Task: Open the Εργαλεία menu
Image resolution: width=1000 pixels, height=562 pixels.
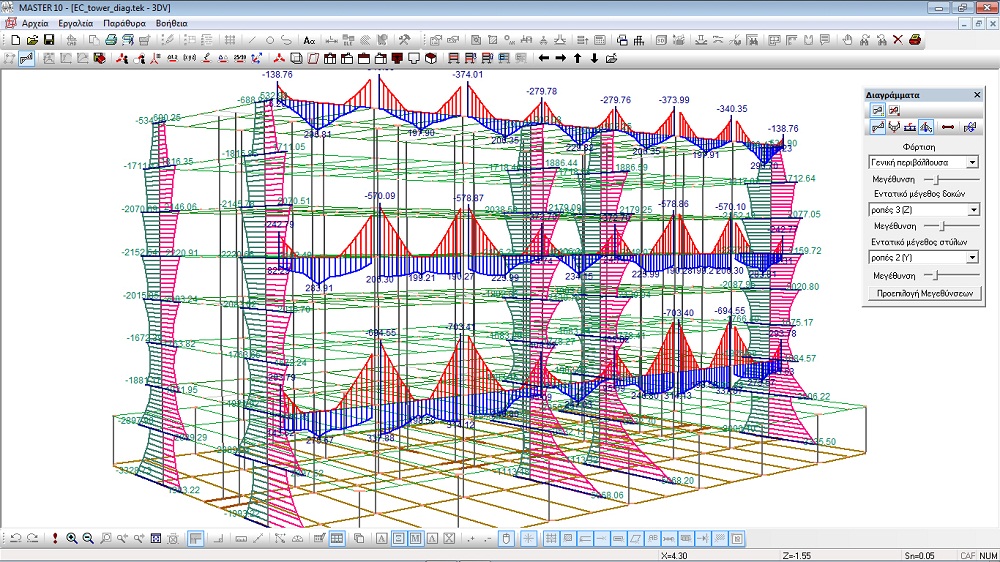Action: click(76, 21)
